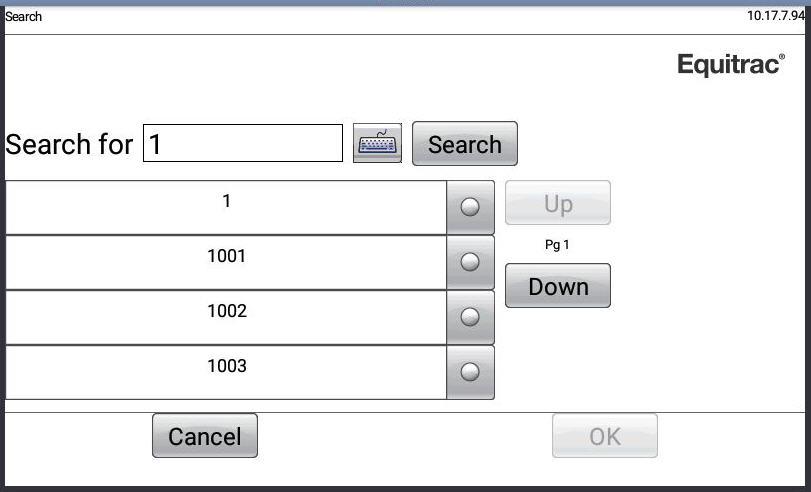
Task: Click the 10.17.7.94 IP address text
Action: point(776,16)
